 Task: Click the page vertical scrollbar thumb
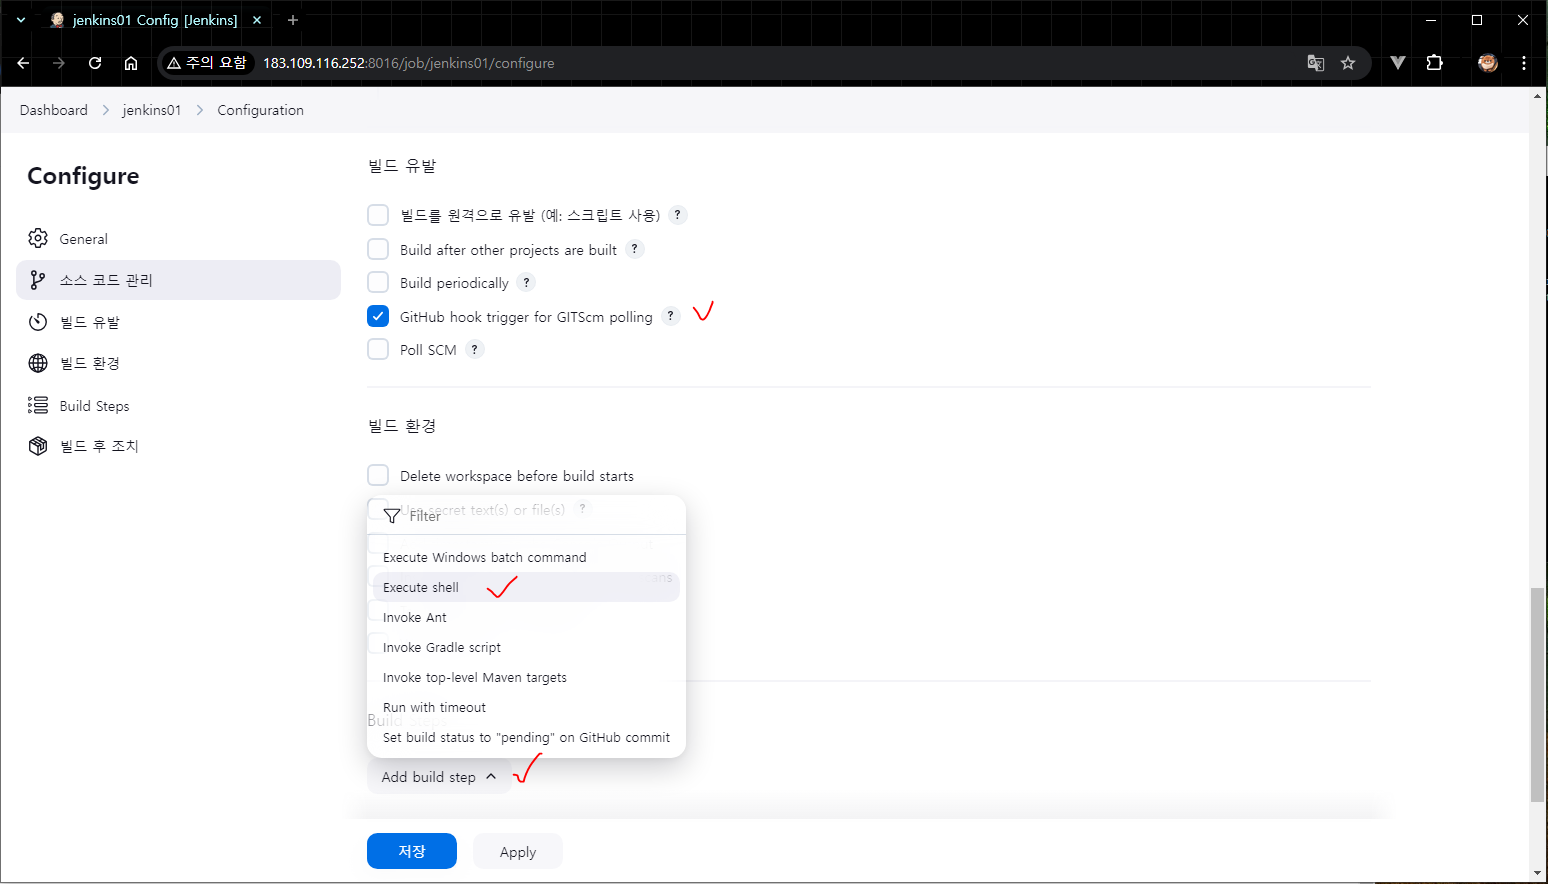coord(1537,695)
